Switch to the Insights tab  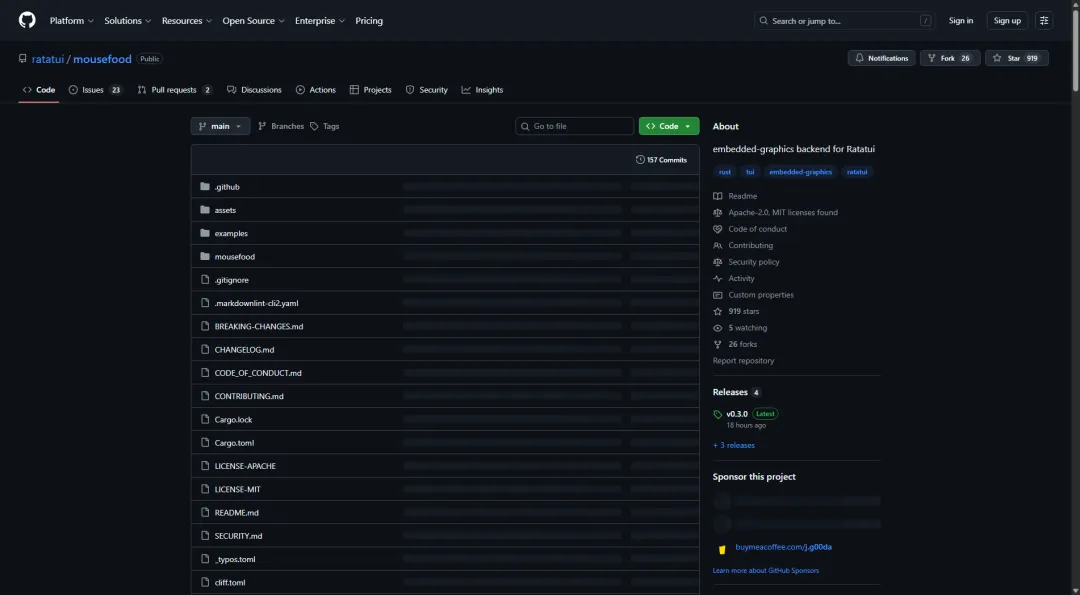[x=482, y=90]
